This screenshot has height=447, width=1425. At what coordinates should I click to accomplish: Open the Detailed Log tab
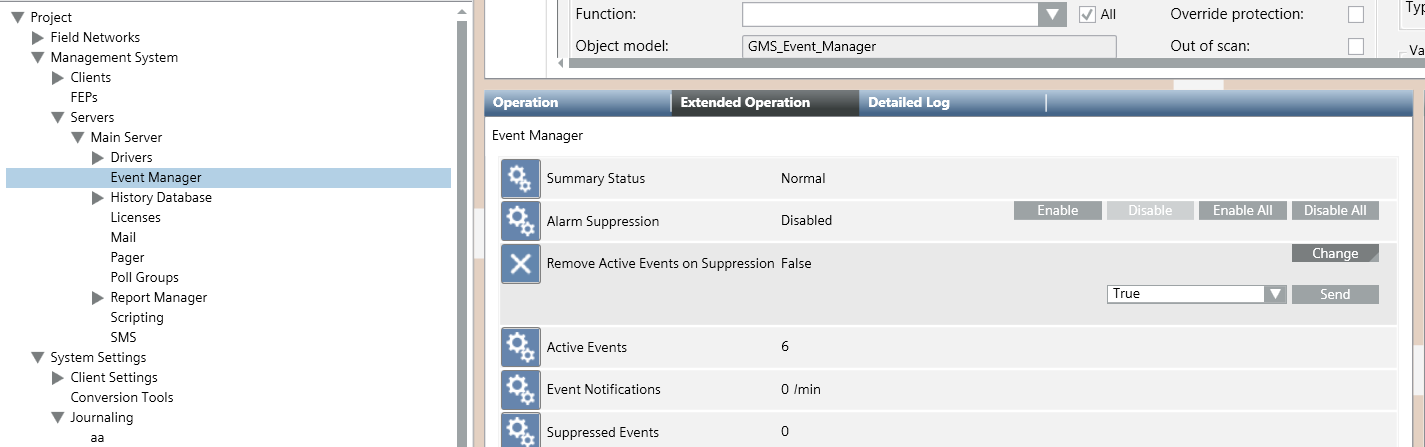(x=908, y=103)
